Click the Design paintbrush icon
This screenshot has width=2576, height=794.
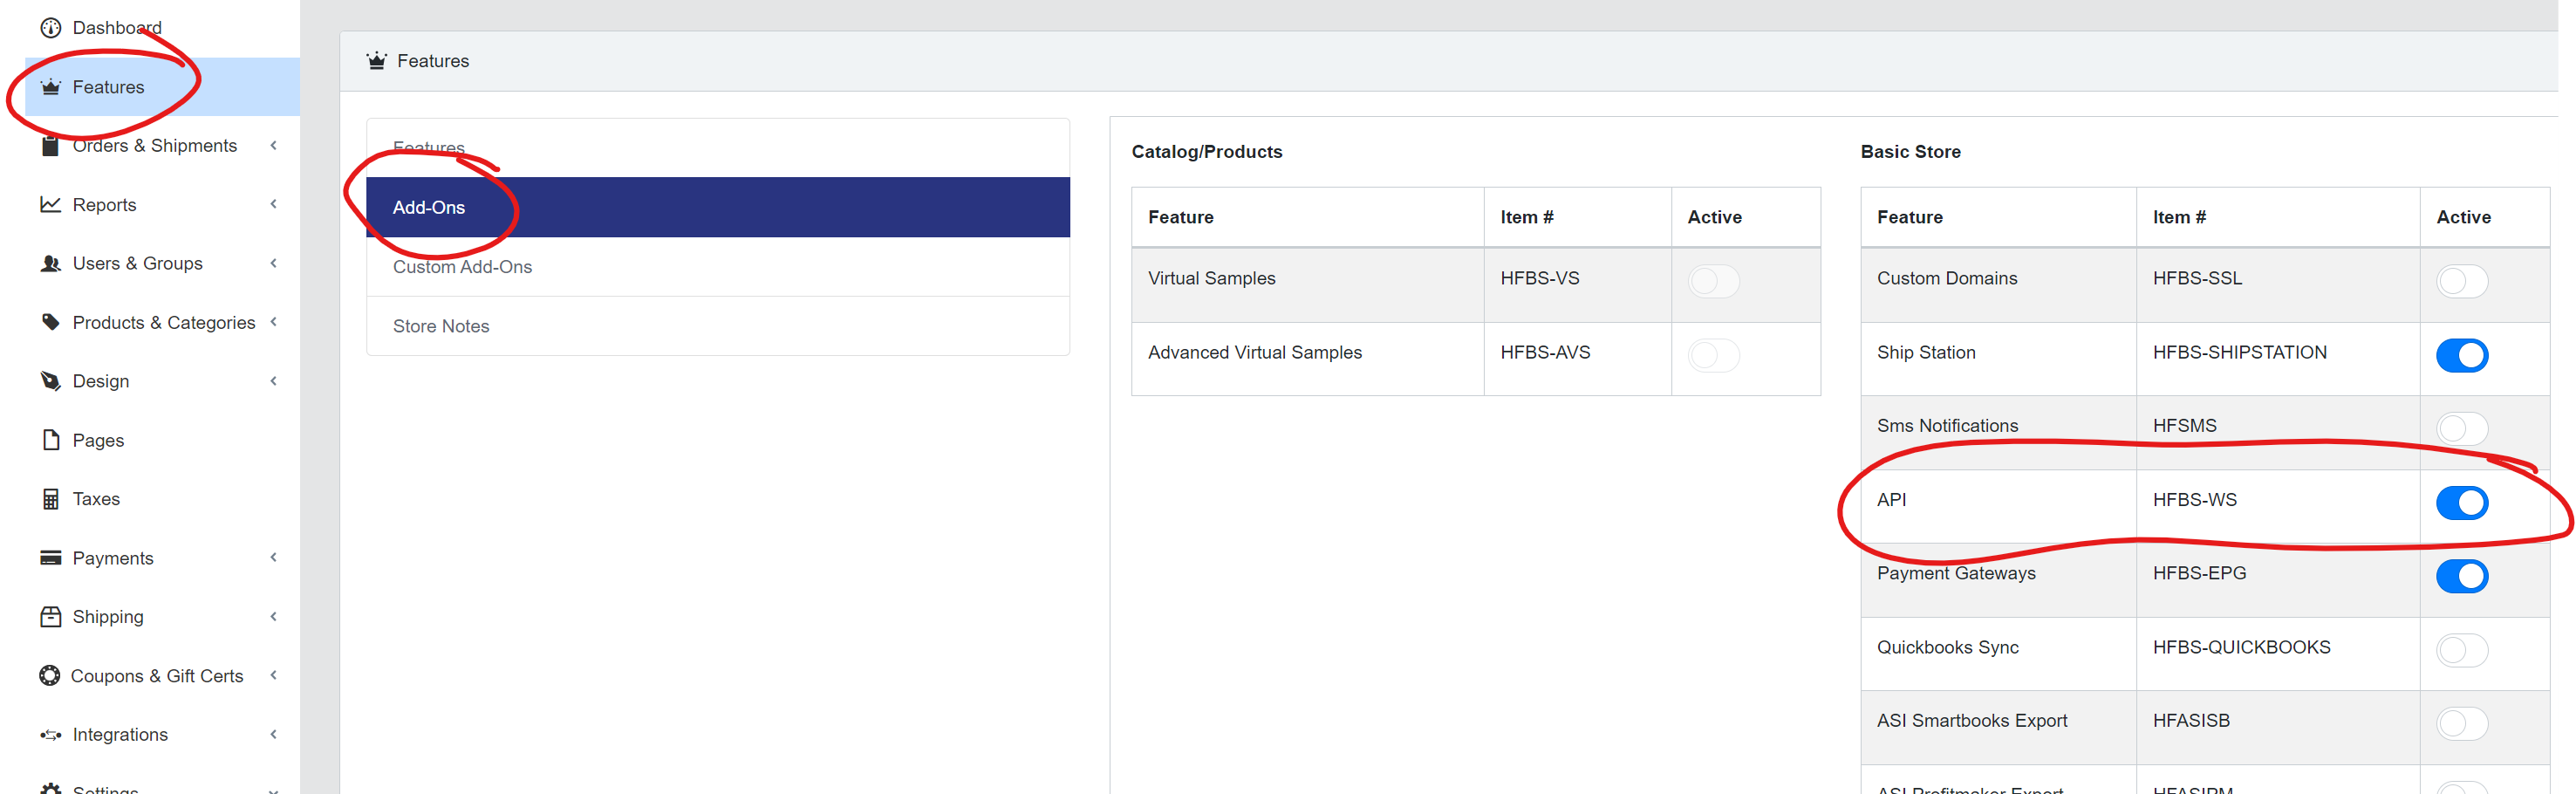[x=50, y=381]
